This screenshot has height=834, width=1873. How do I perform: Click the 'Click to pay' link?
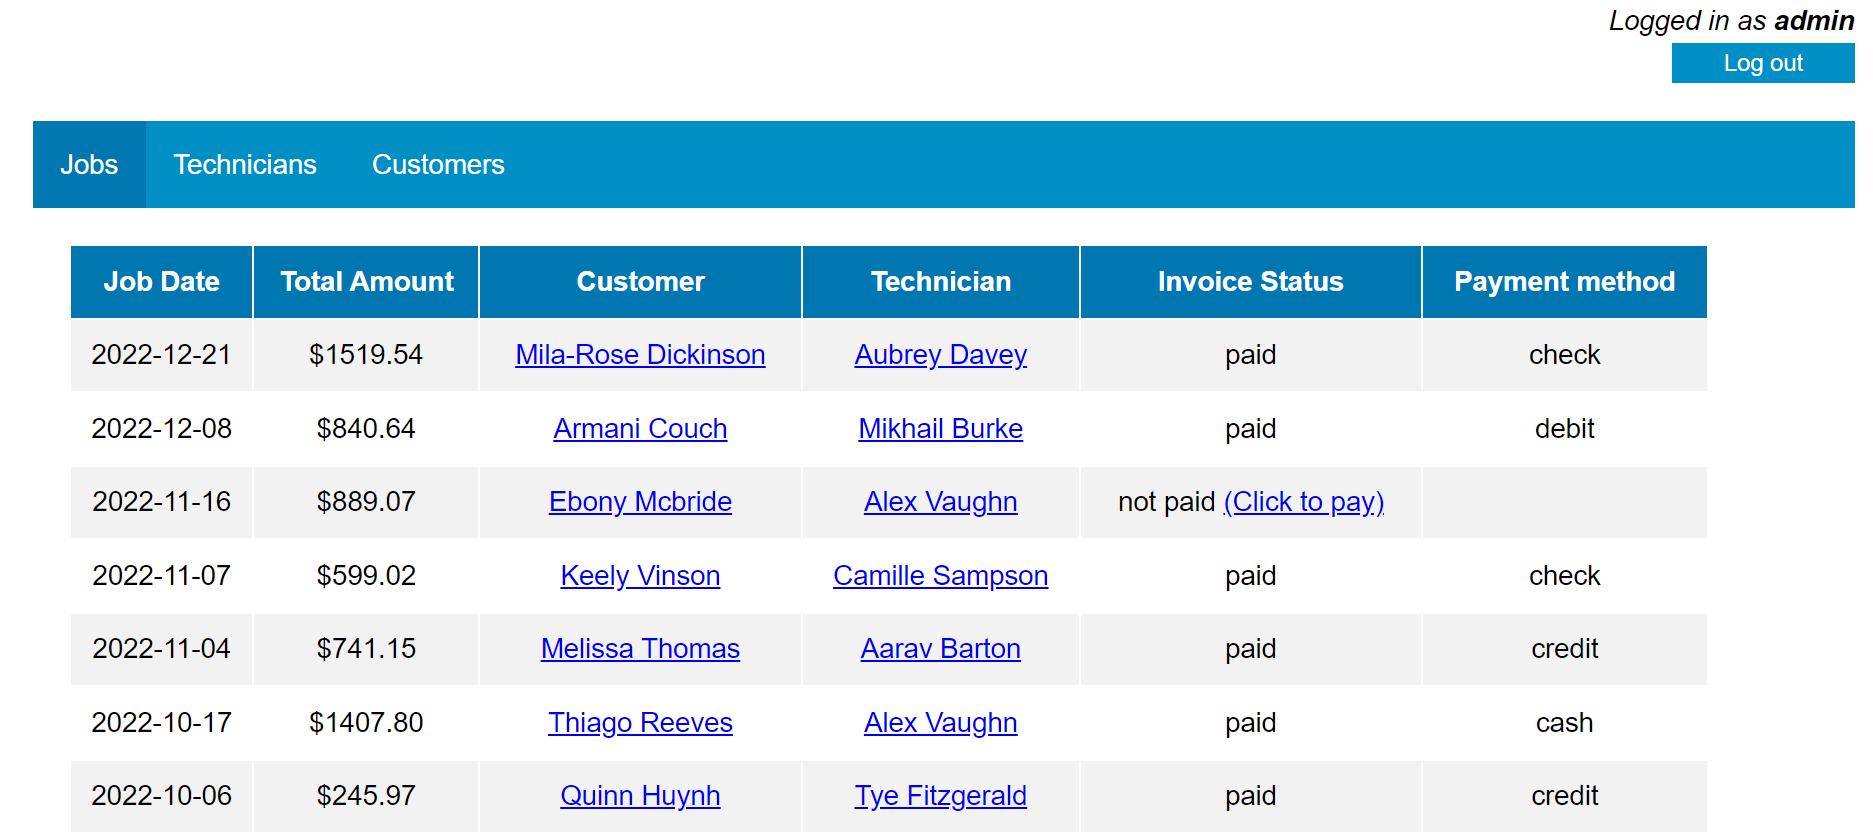click(1303, 502)
